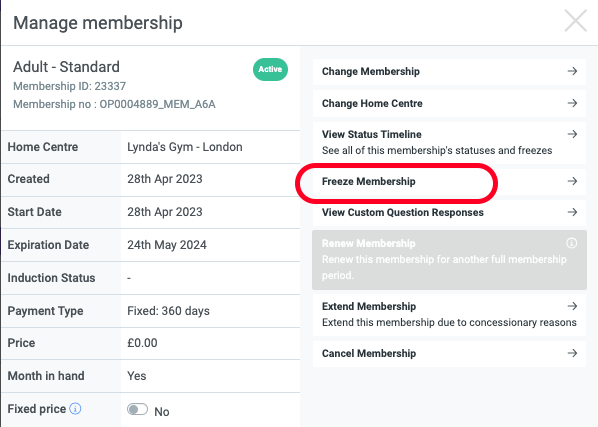This screenshot has height=427, width=598.
Task: Click the green Active status badge
Action: click(x=270, y=69)
